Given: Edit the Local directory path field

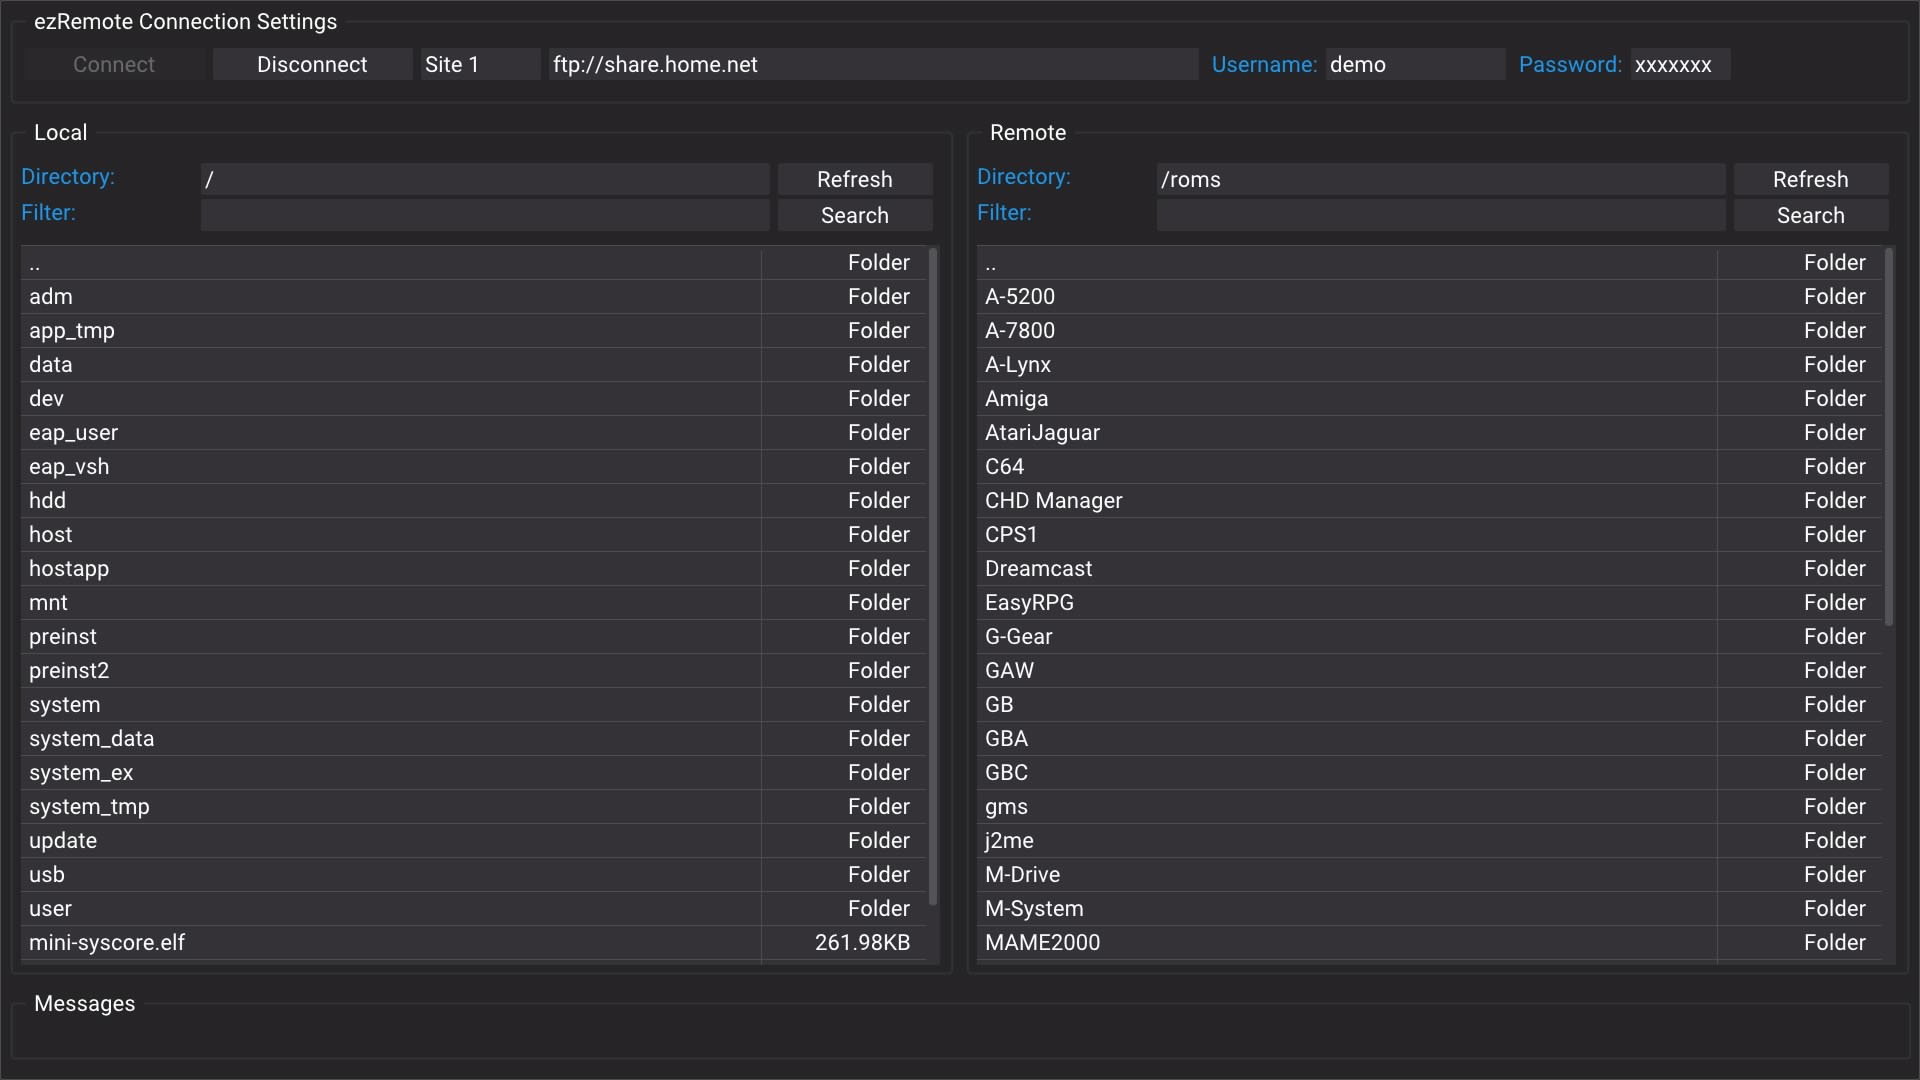Looking at the screenshot, I should (485, 179).
